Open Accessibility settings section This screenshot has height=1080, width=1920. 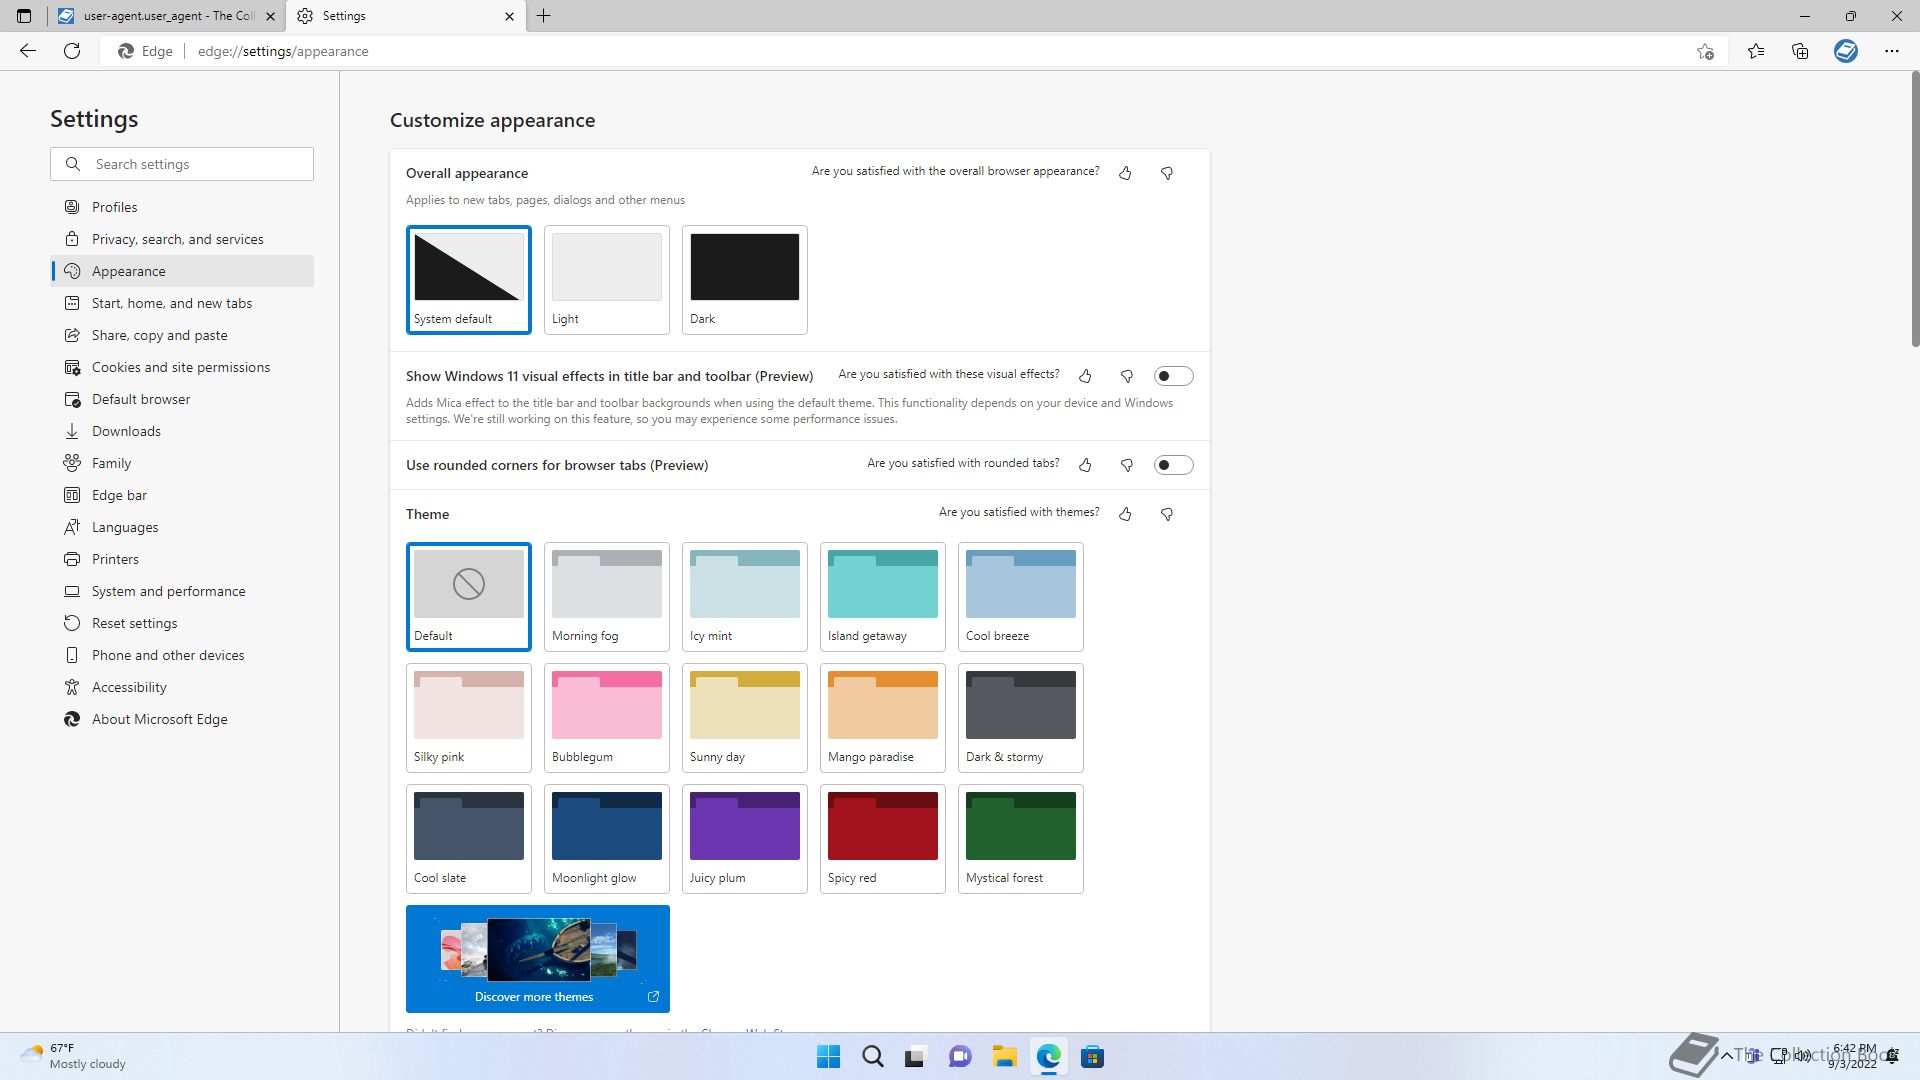(x=182, y=687)
